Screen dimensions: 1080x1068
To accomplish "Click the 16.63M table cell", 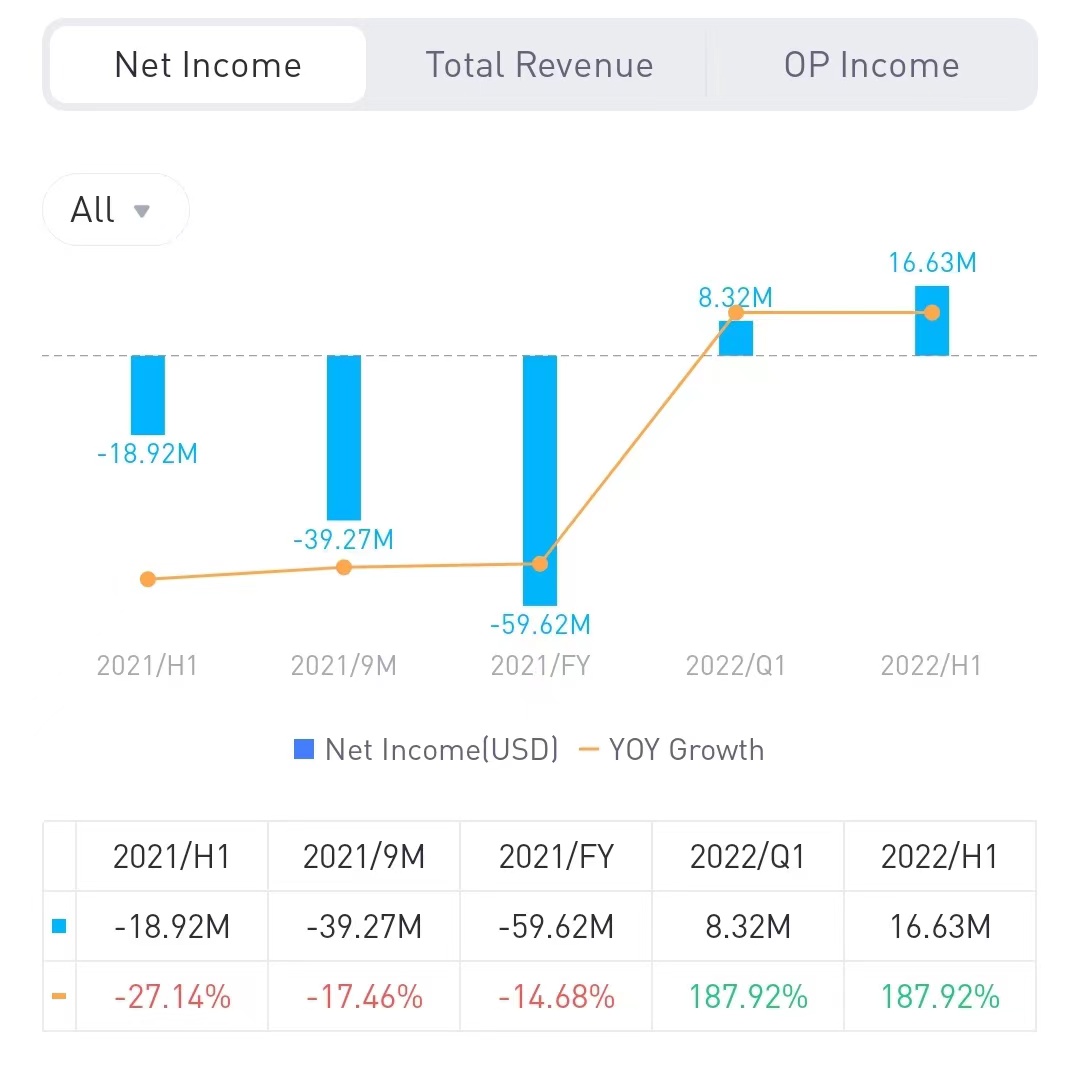I will tap(940, 926).
